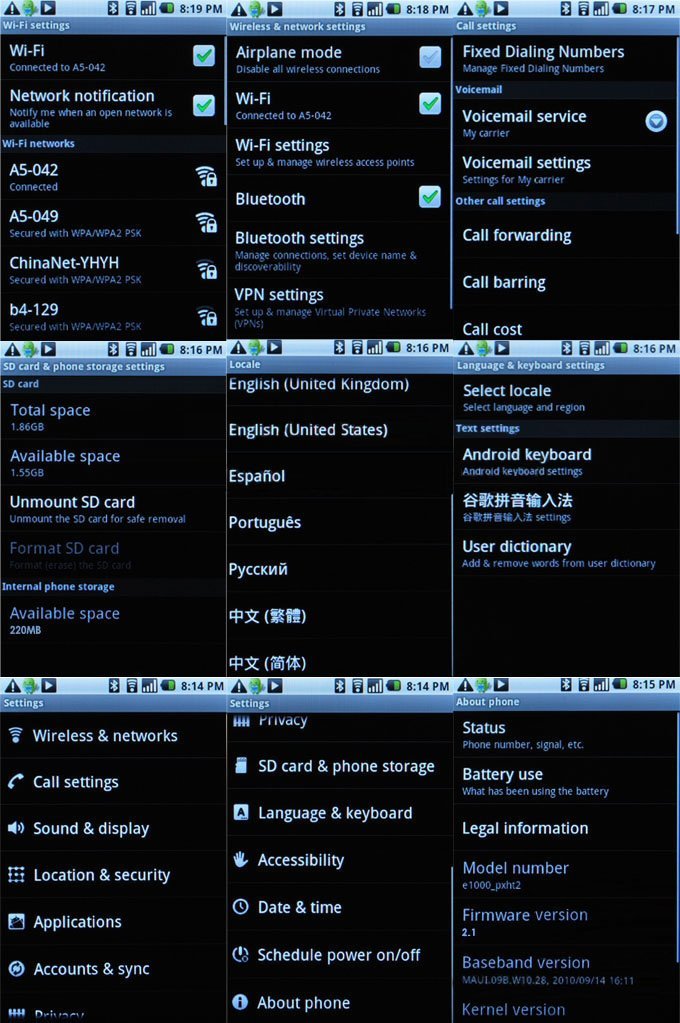The width and height of the screenshot is (680, 1023).
Task: Tap the hand icon for Accessibility
Action: [x=240, y=860]
